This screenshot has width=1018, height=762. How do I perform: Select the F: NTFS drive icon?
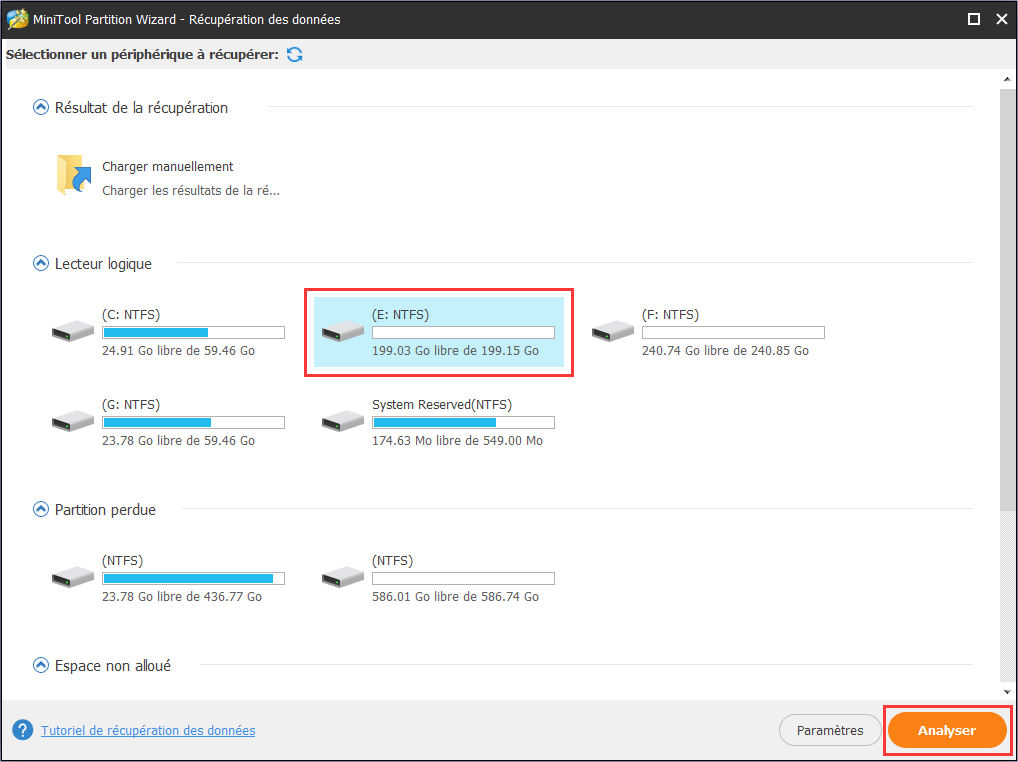pyautogui.click(x=613, y=332)
